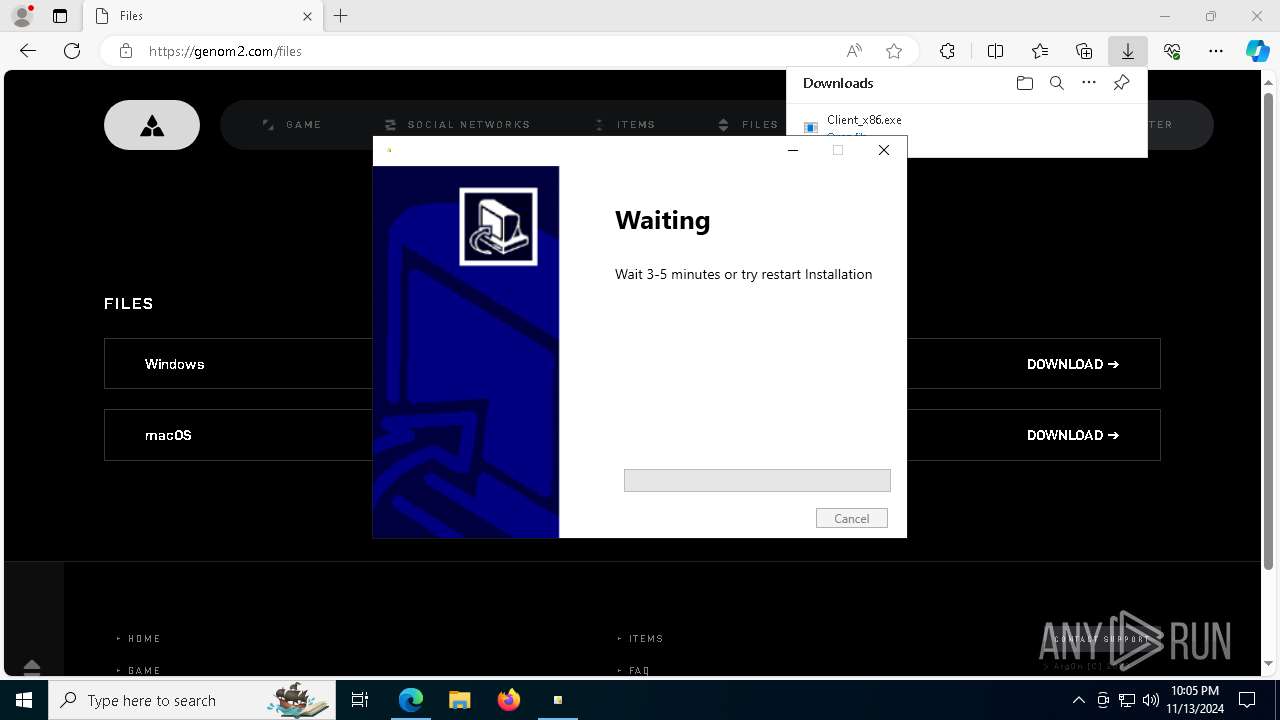This screenshot has height=720, width=1280.
Task: Open the Copilot sidebar
Action: tap(1257, 51)
